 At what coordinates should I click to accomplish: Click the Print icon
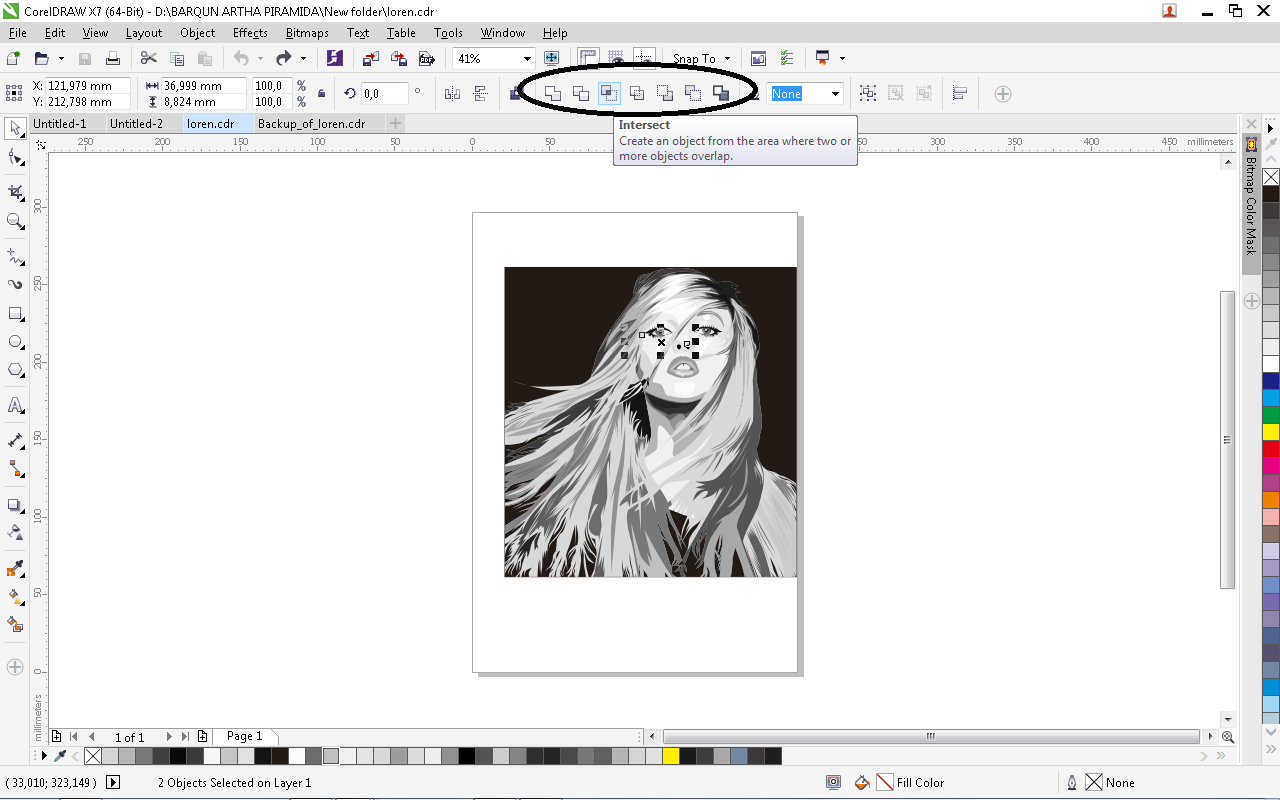click(113, 58)
